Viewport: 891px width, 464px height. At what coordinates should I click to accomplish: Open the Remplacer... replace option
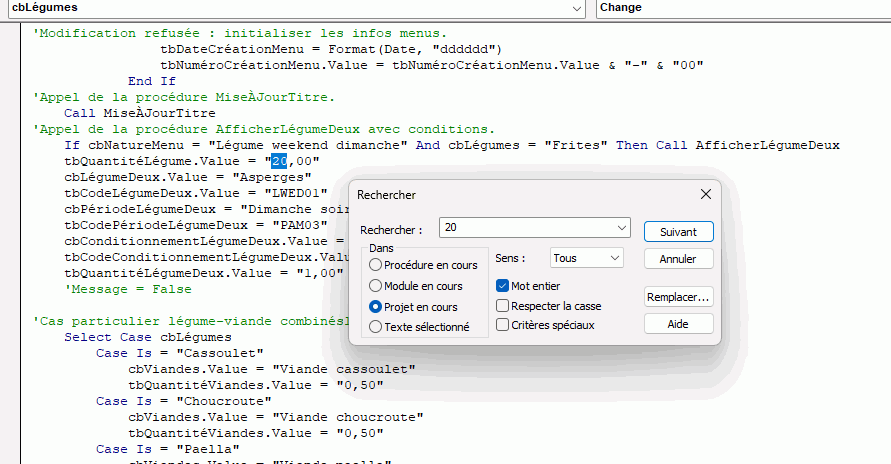coord(677,297)
